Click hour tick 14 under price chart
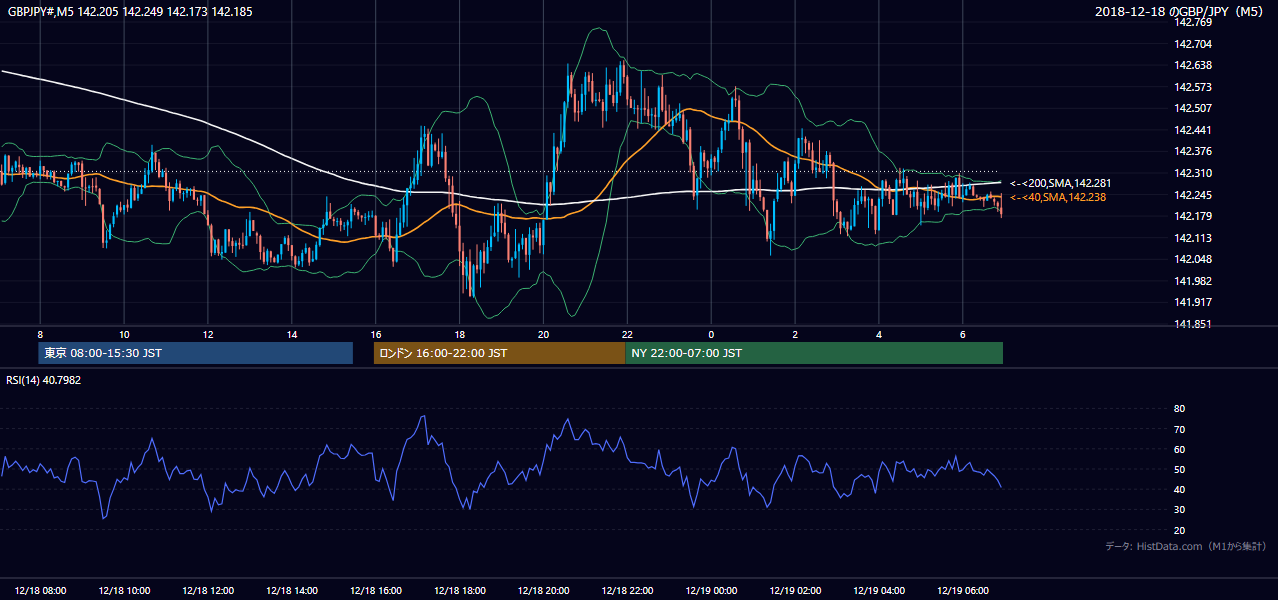1278x600 pixels. 292,334
